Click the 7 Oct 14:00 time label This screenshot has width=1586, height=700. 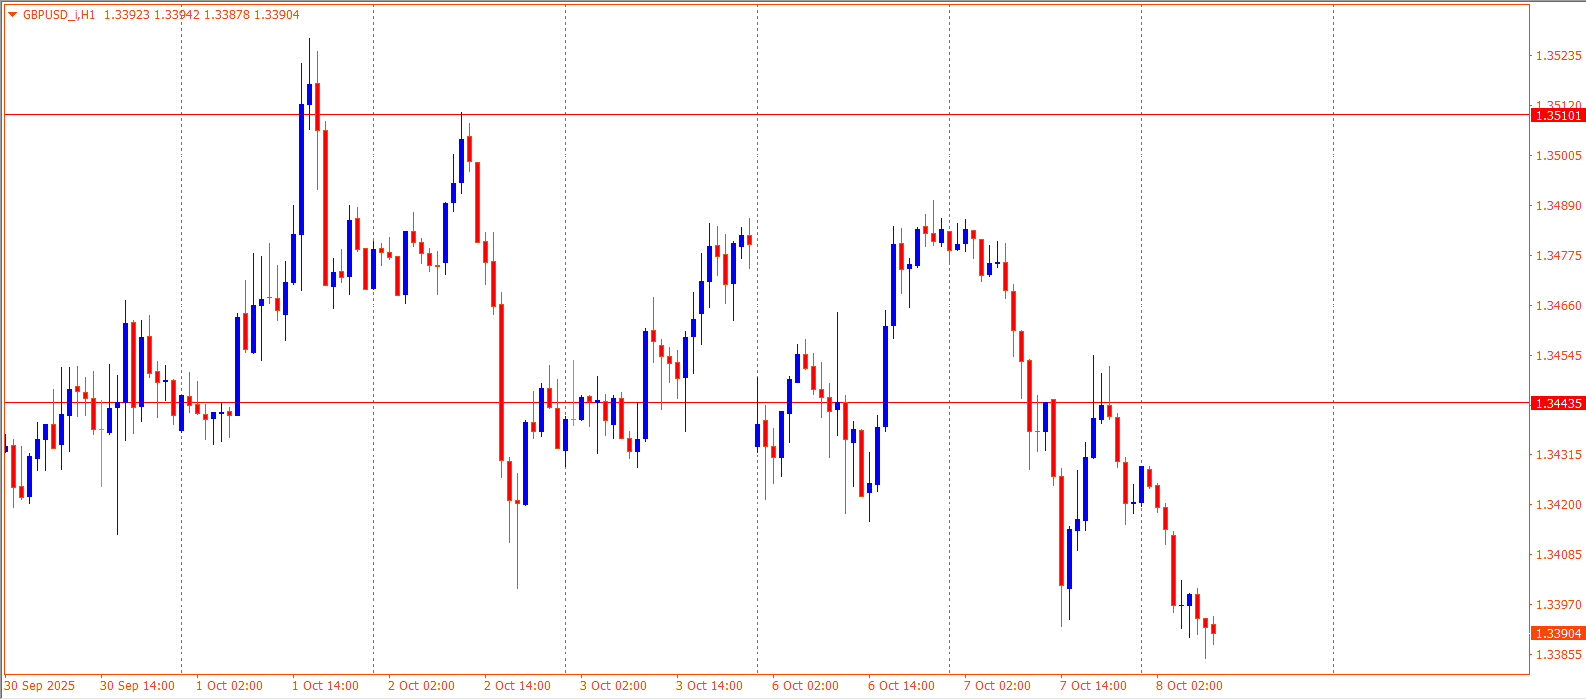[1093, 686]
